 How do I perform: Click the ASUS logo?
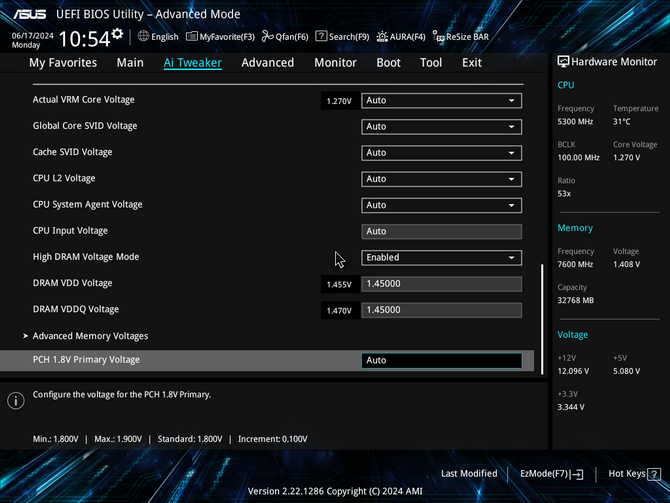pos(29,15)
